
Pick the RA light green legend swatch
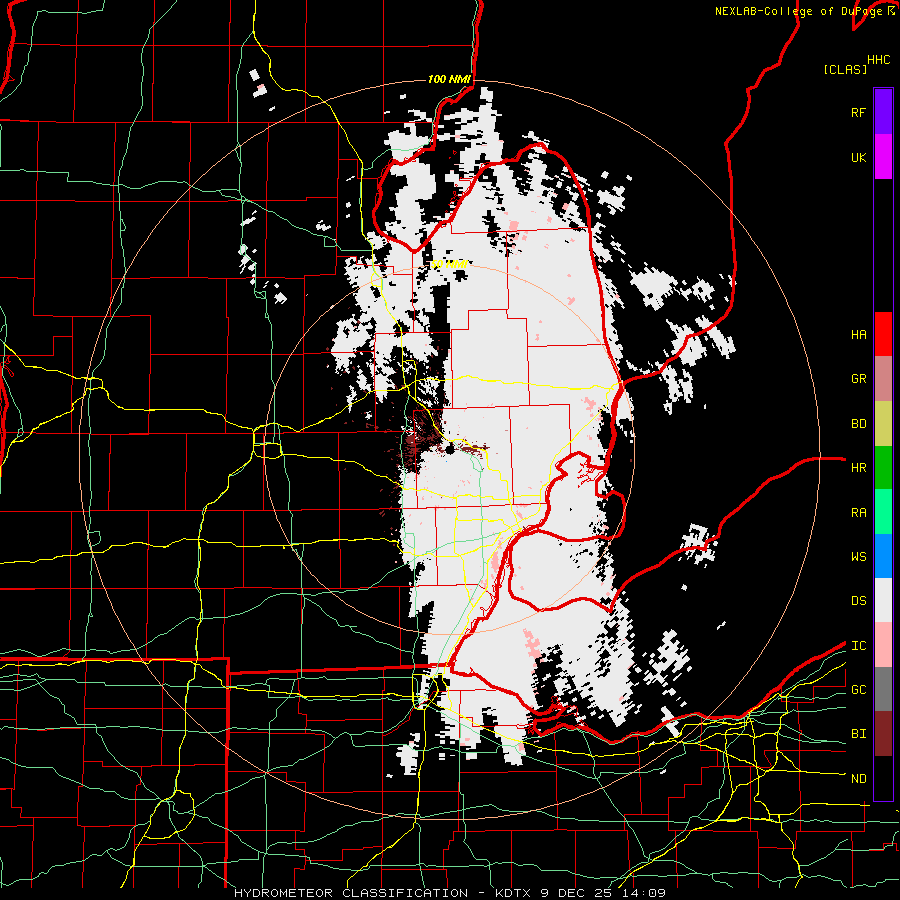coord(883,512)
